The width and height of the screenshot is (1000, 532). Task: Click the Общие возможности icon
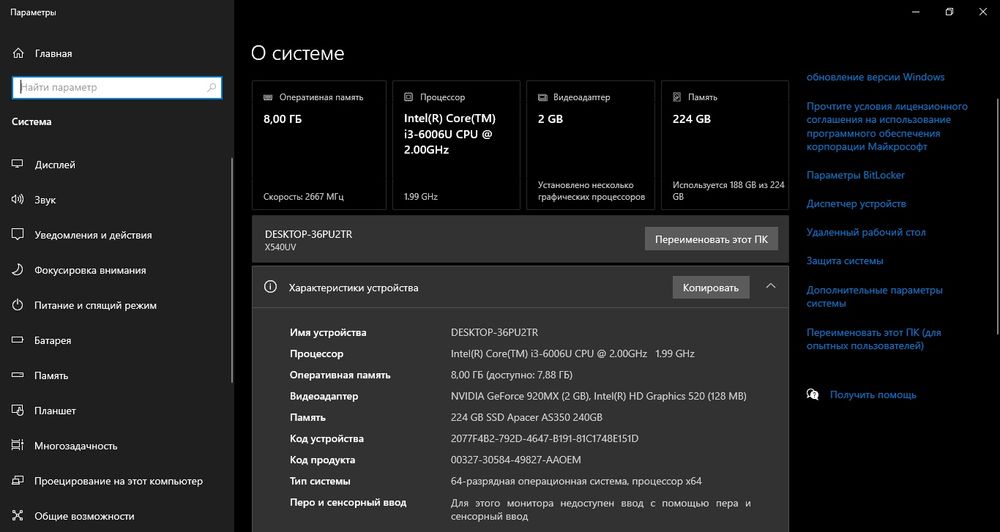[x=18, y=516]
